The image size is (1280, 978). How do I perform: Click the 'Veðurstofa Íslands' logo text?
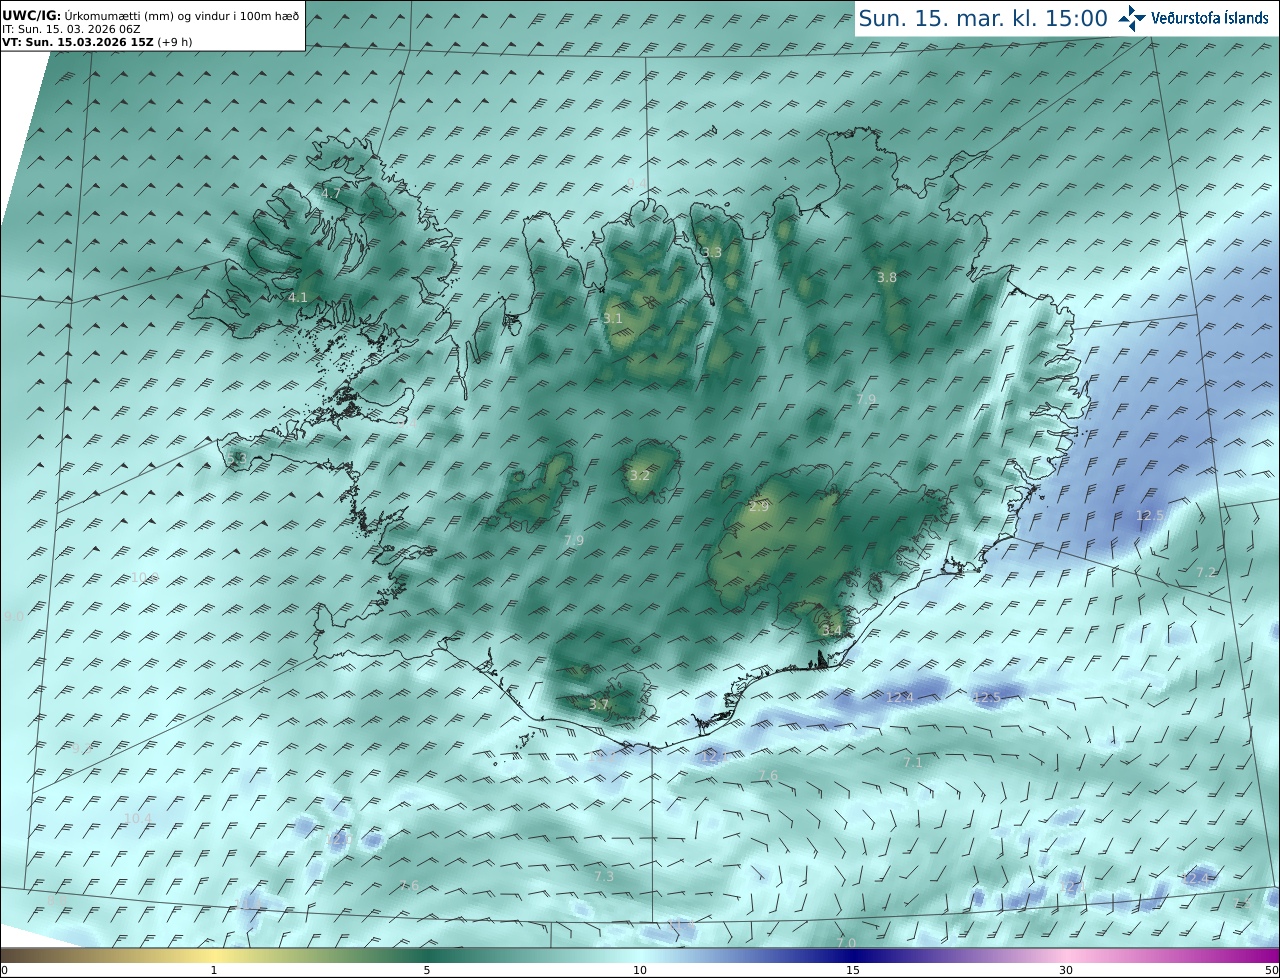(1210, 18)
